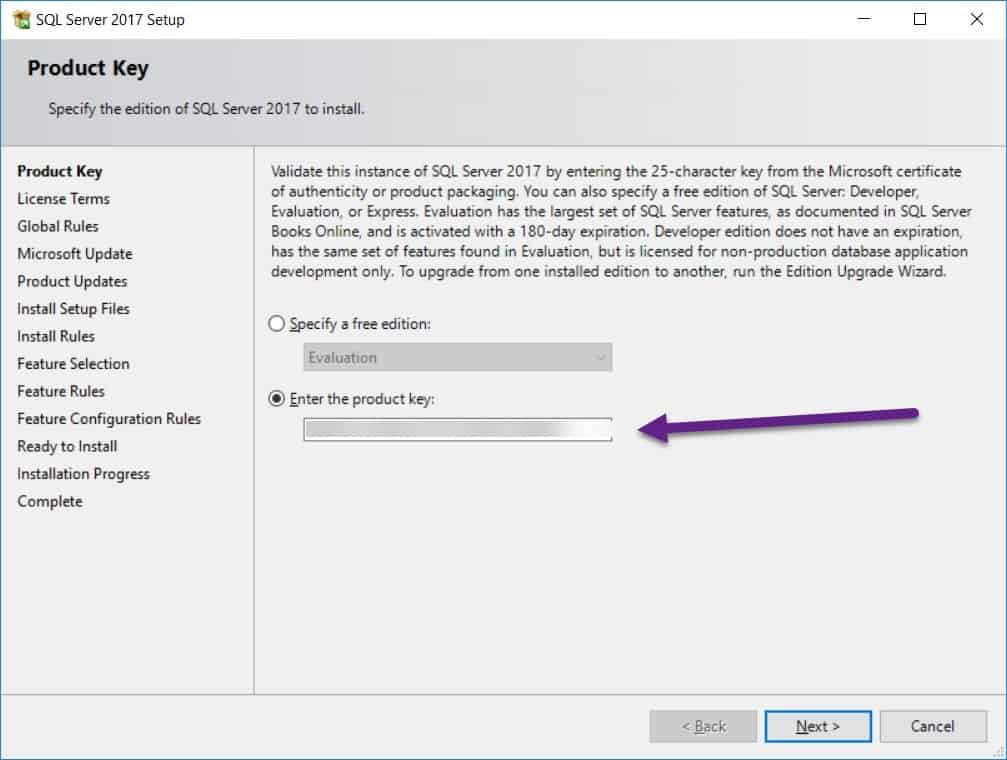The image size is (1007, 760).
Task: Select the Install Setup Files step
Action: (73, 309)
